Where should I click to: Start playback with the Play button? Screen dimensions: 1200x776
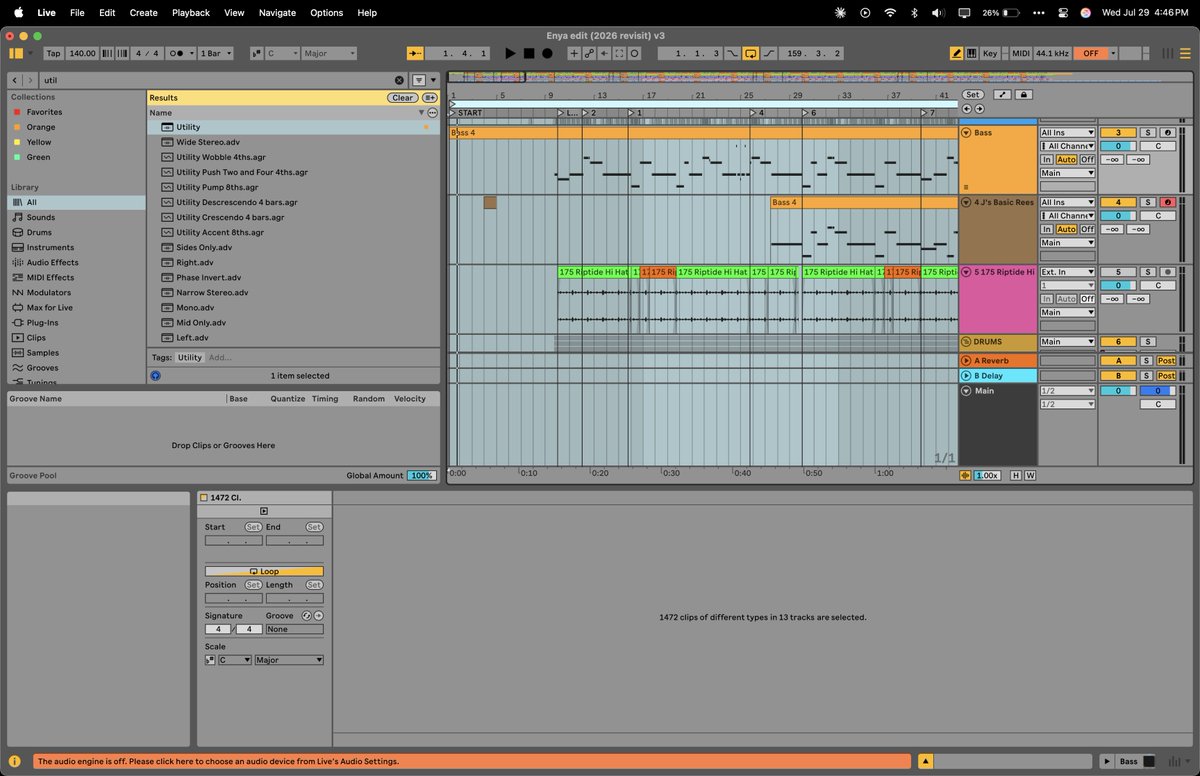click(510, 53)
